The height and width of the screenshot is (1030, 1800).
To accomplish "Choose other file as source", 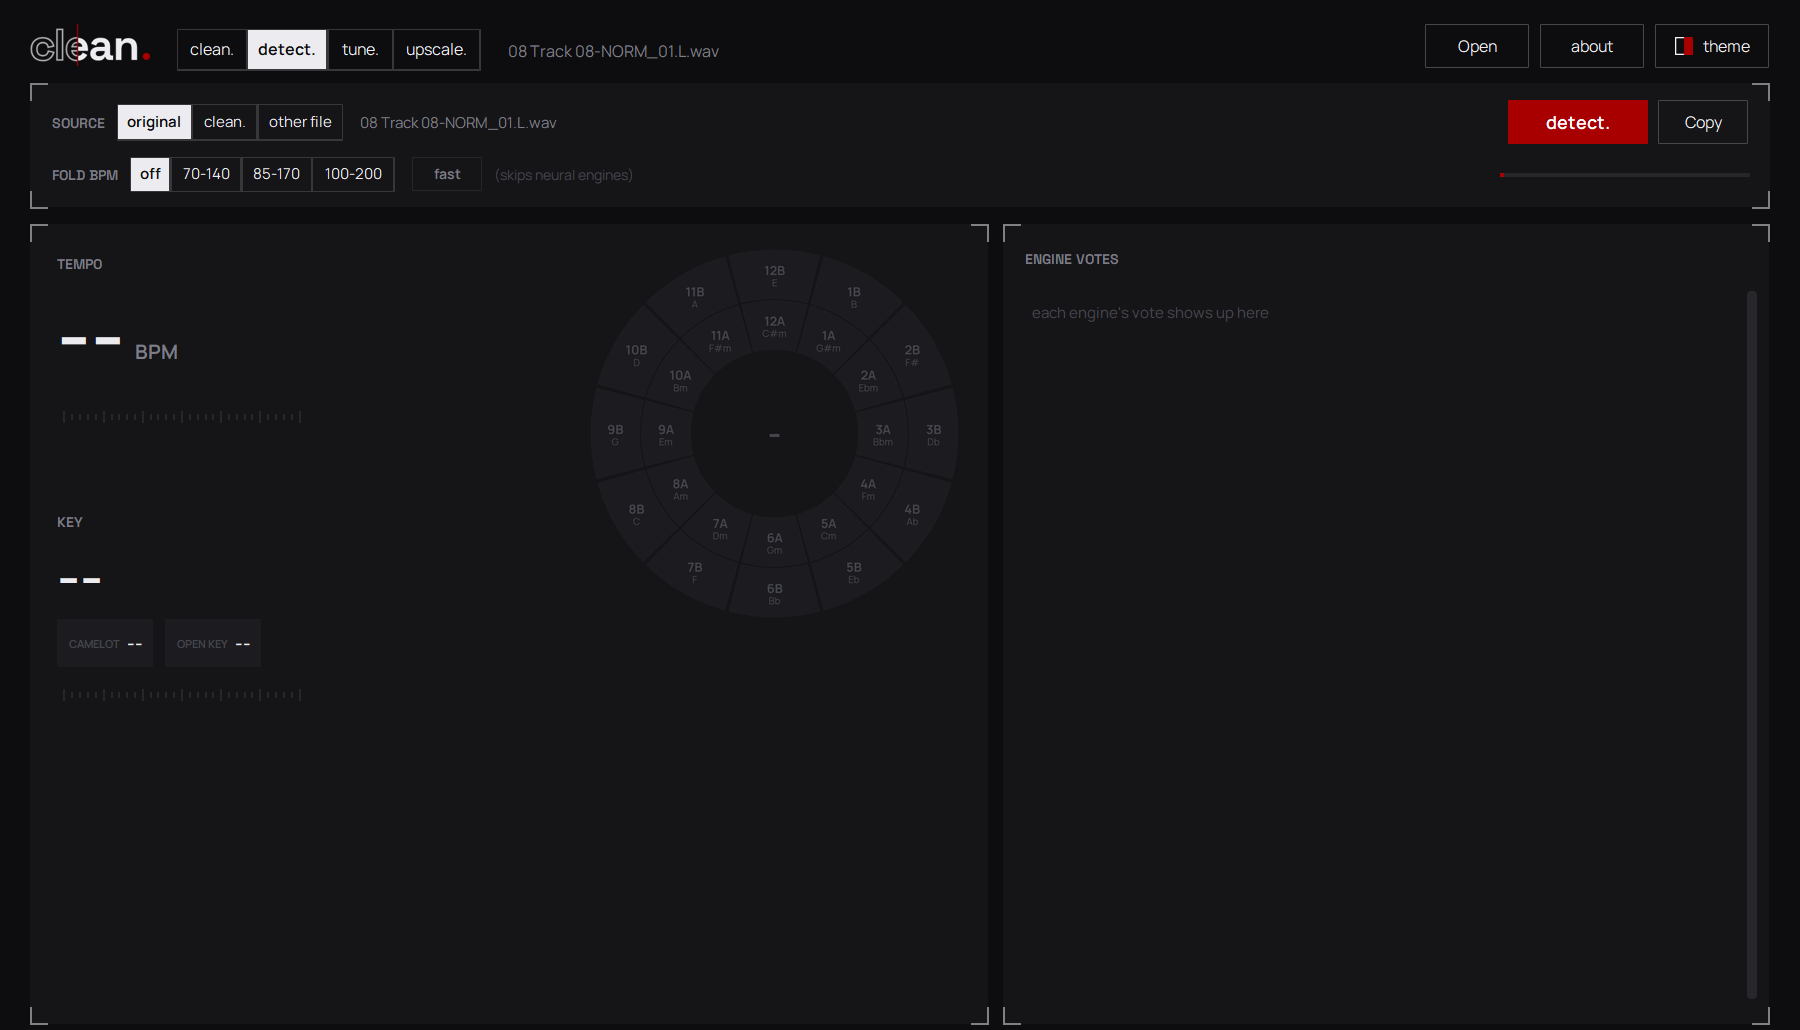I will 300,122.
